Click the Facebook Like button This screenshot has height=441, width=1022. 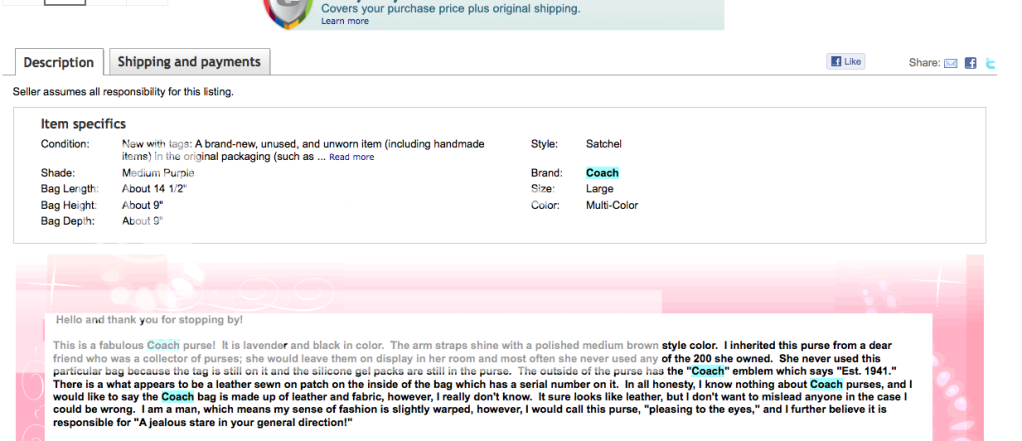click(845, 62)
